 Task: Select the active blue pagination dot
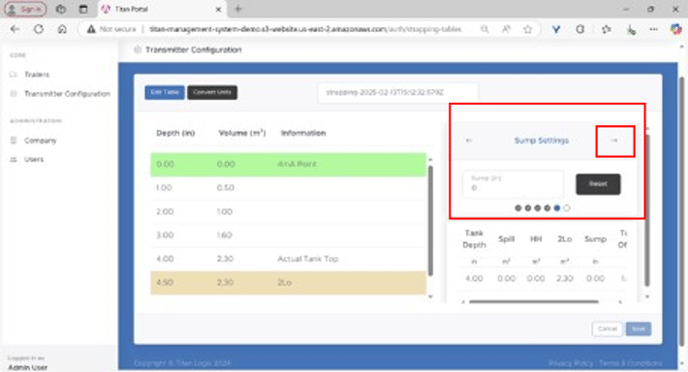click(557, 208)
